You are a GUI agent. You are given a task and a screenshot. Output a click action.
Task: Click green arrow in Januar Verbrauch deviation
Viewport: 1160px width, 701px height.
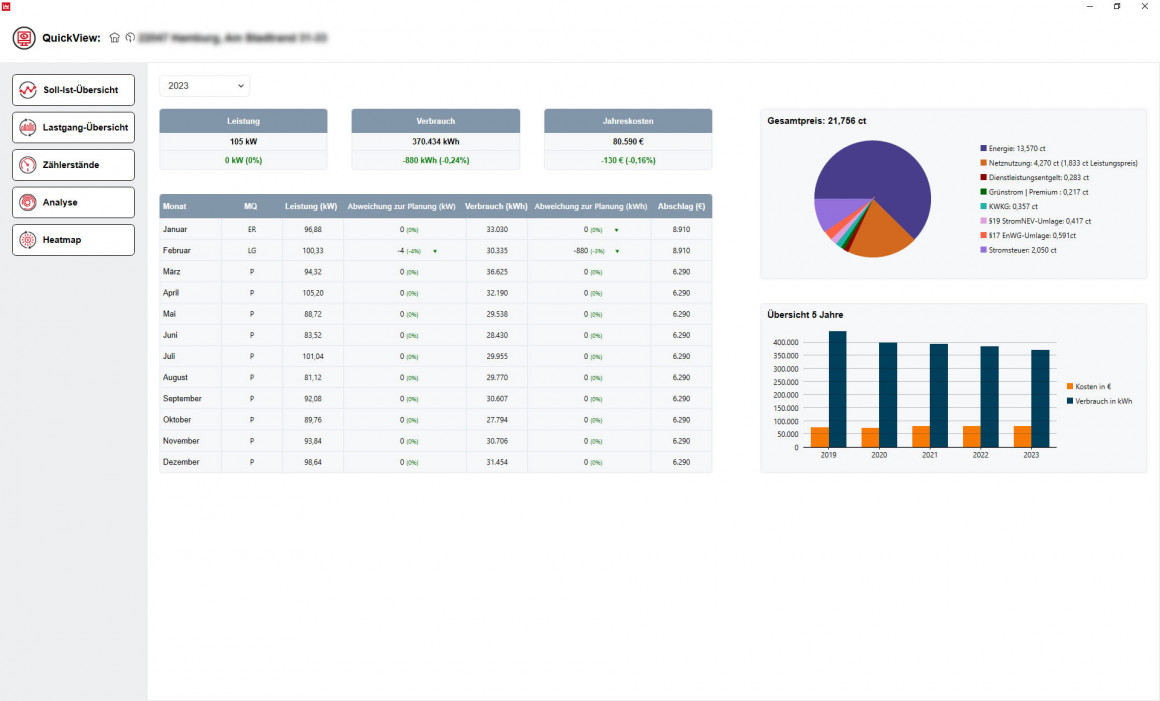click(x=617, y=230)
